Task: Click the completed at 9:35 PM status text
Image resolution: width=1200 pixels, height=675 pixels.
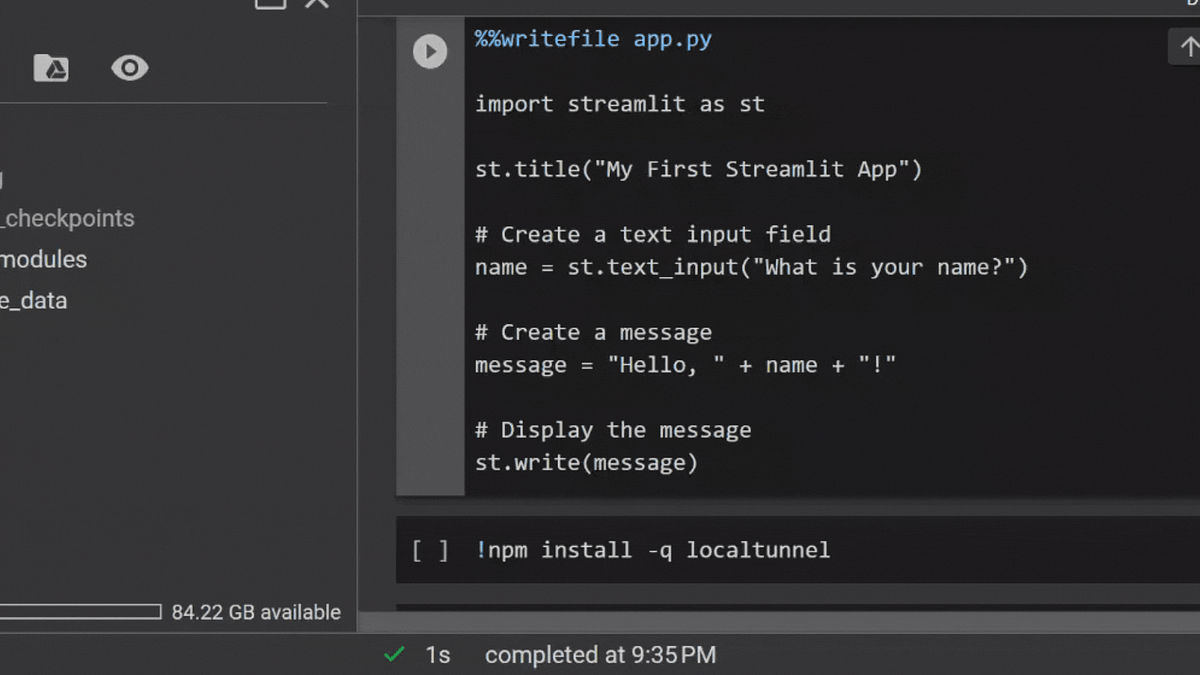Action: pyautogui.click(x=600, y=655)
